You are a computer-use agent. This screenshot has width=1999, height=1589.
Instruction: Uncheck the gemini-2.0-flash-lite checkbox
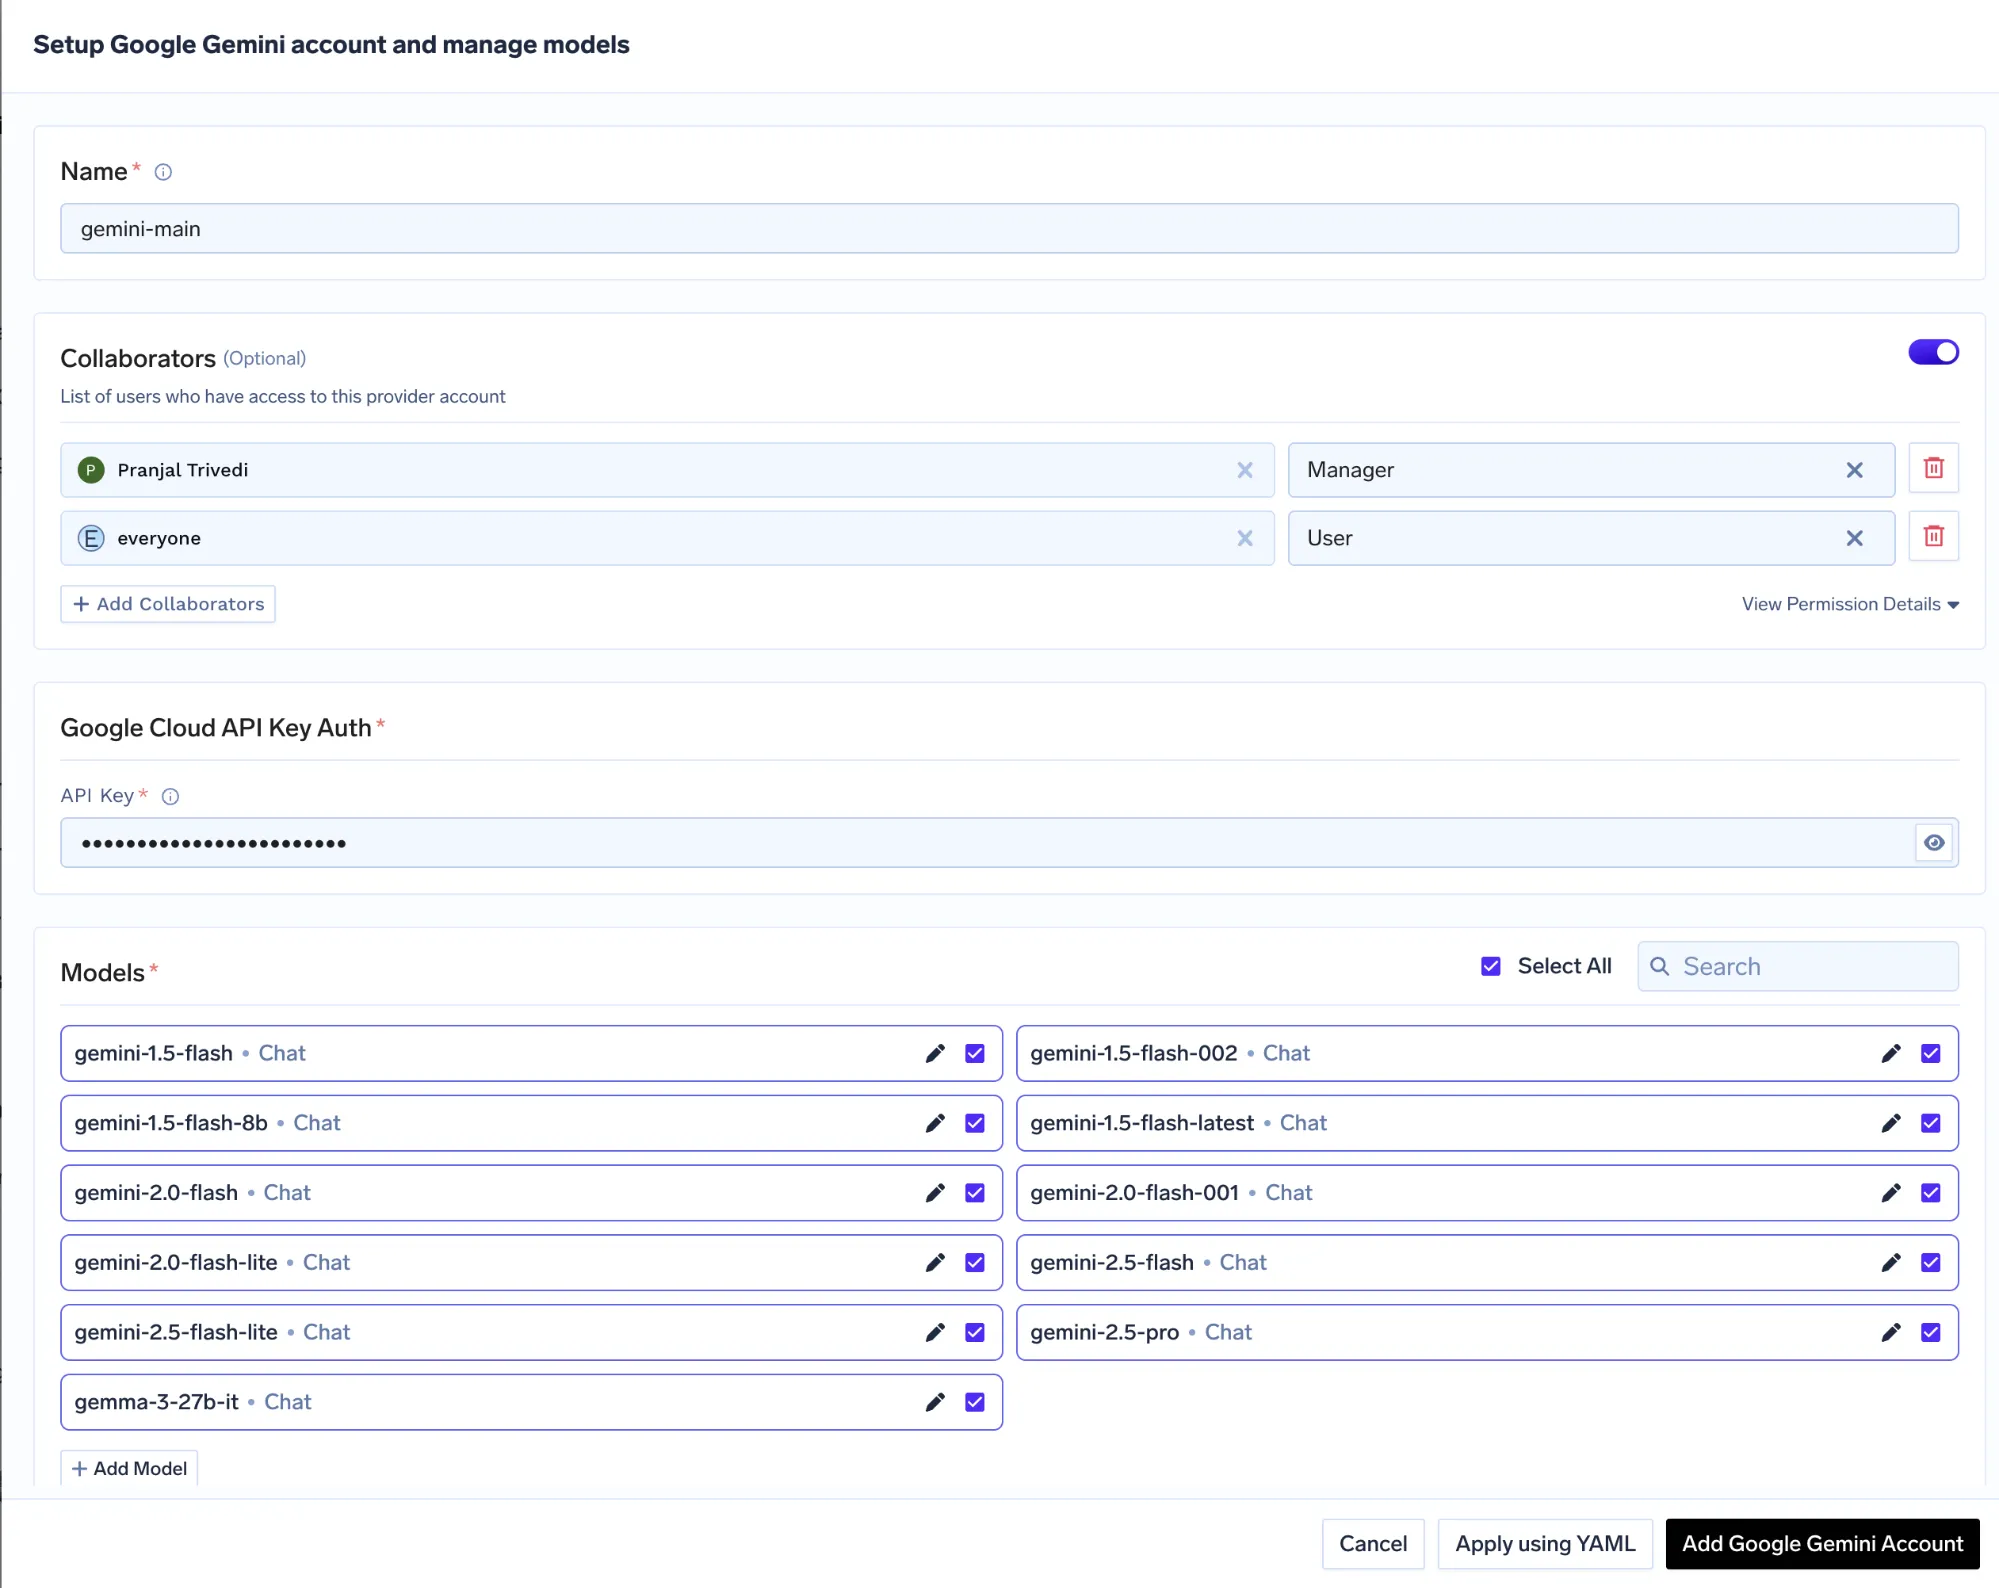click(x=975, y=1262)
